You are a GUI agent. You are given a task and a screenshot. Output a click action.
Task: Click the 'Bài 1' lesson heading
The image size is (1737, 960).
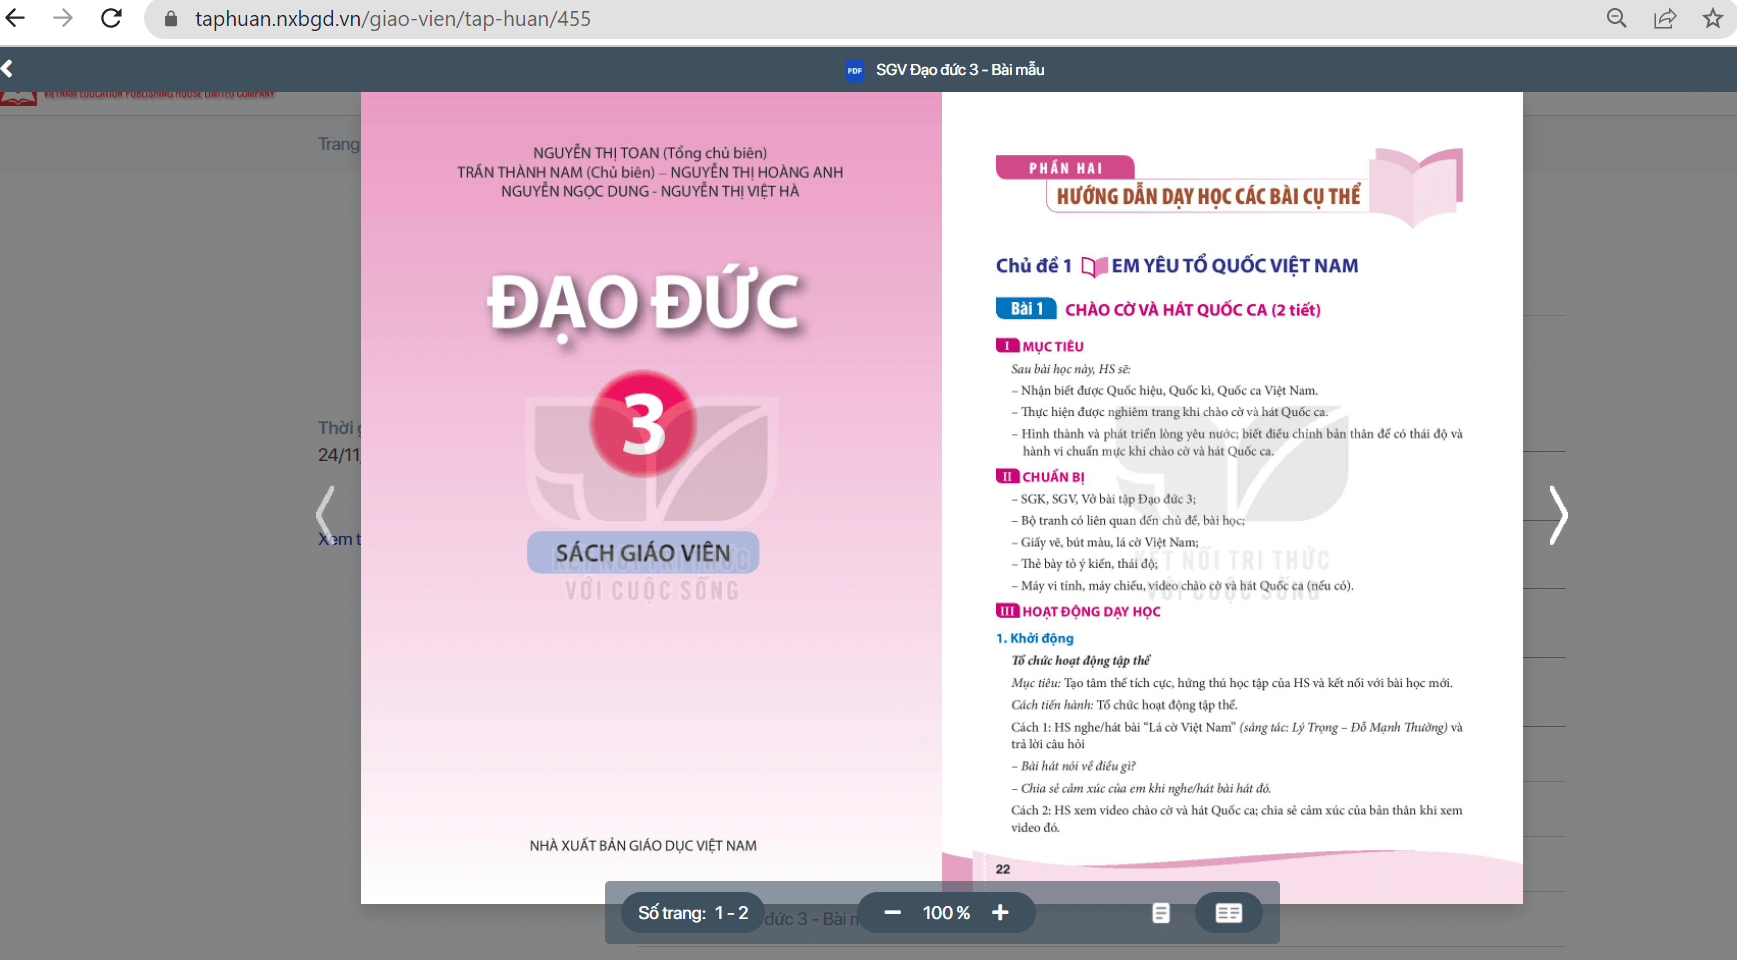tap(1026, 309)
